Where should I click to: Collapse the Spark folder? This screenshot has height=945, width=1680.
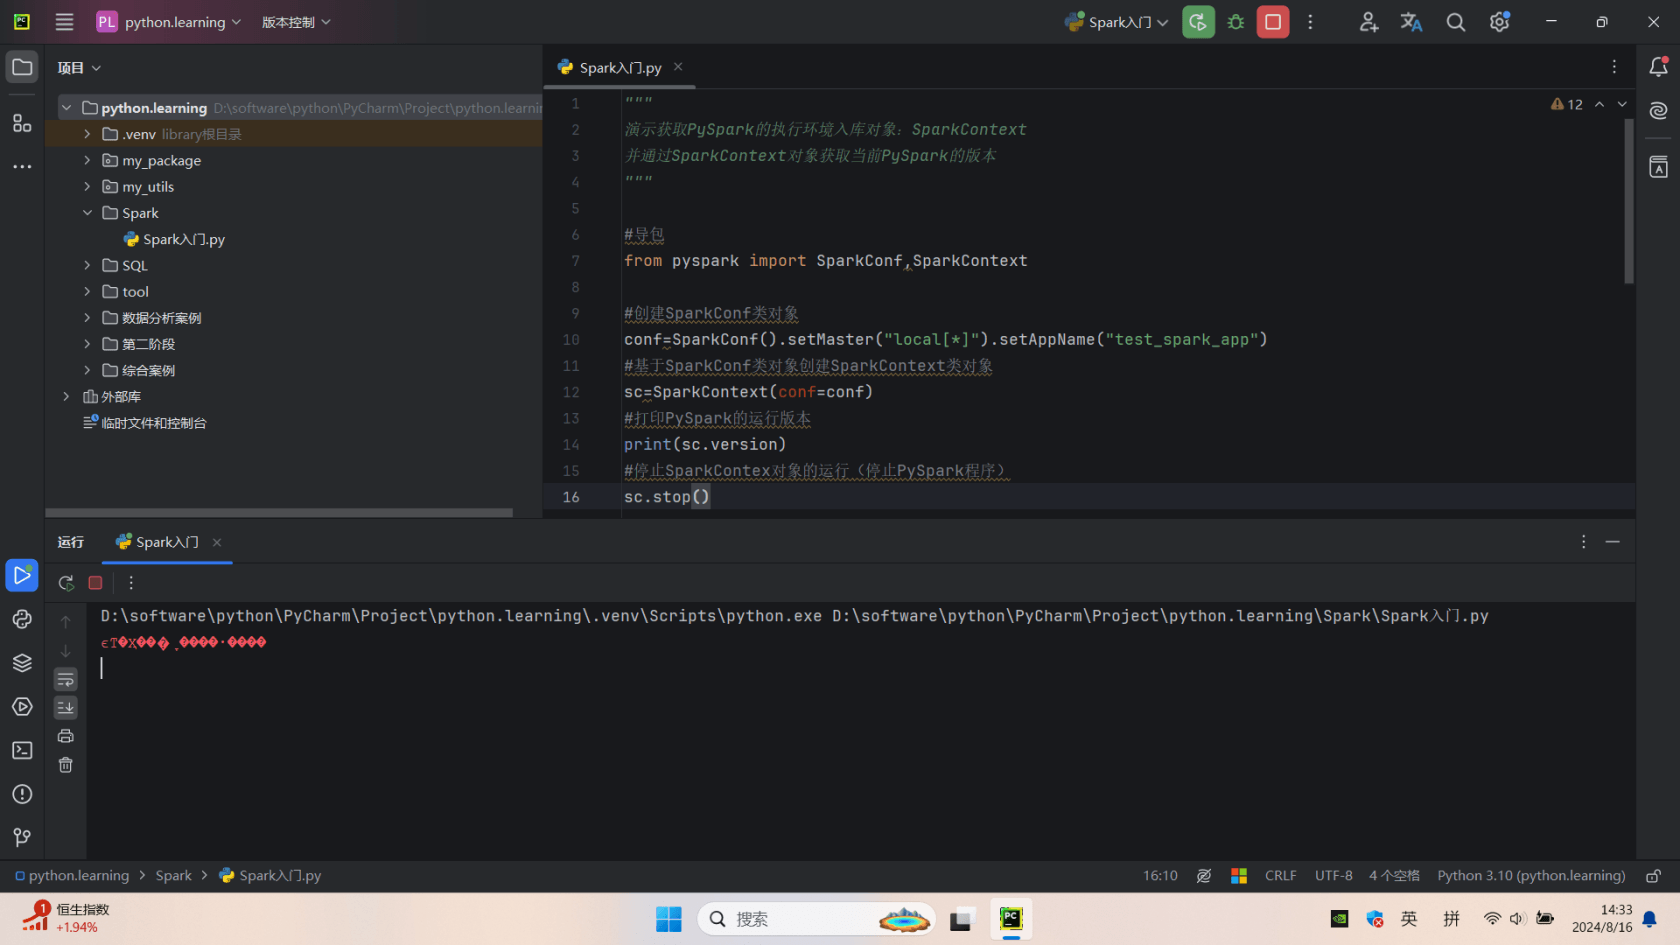(x=87, y=213)
